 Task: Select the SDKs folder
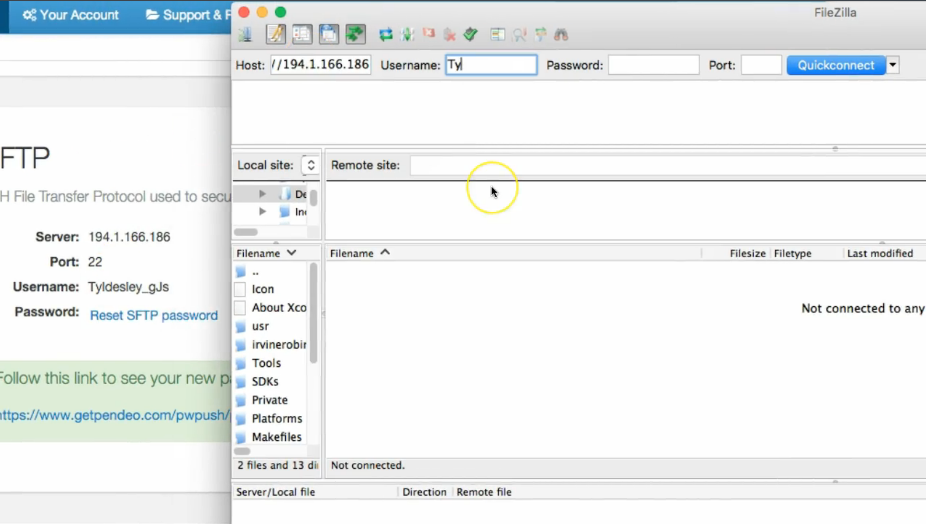point(265,382)
